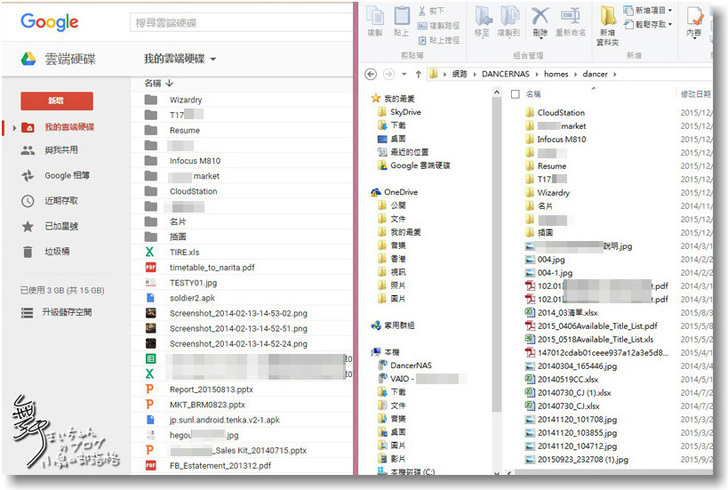Select 家用群組 in Explorer navigation pane
728x490 pixels.
click(399, 326)
